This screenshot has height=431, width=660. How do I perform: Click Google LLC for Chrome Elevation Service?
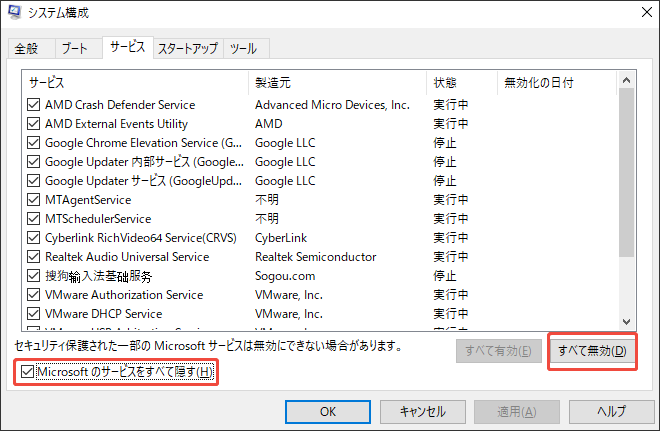285,143
